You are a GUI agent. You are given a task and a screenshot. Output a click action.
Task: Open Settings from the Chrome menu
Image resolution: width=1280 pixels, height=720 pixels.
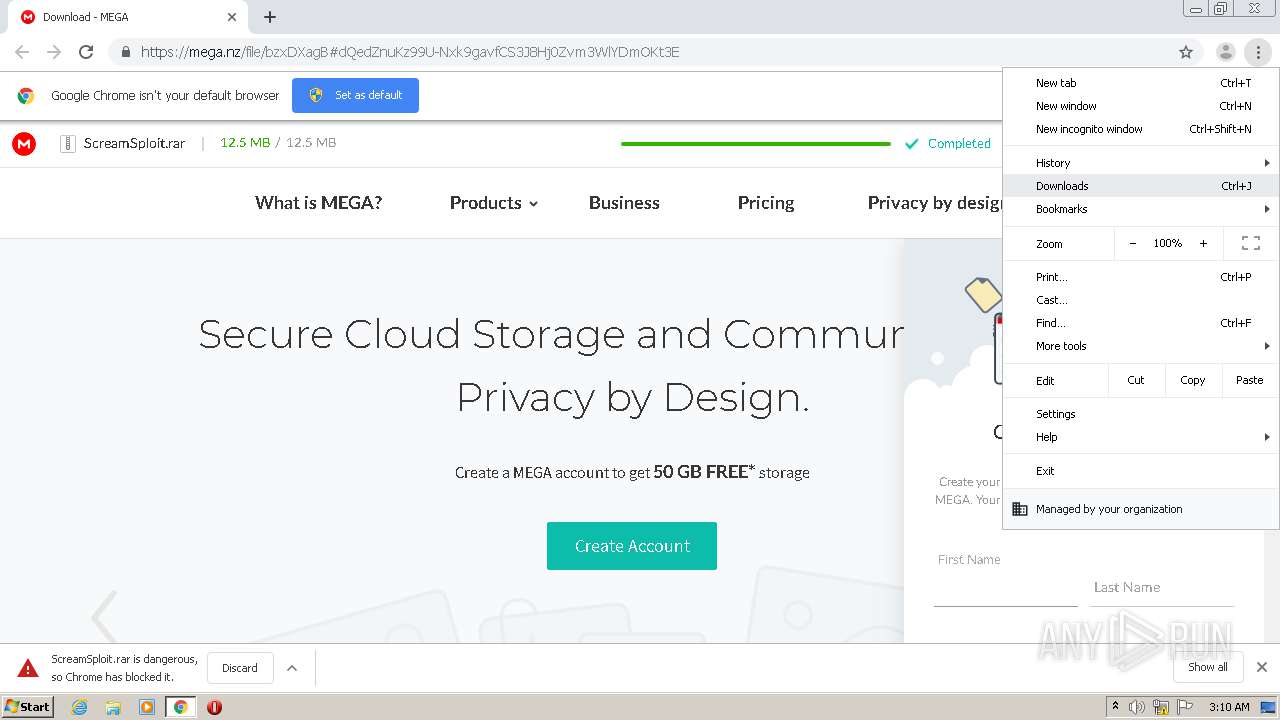[1141, 414]
